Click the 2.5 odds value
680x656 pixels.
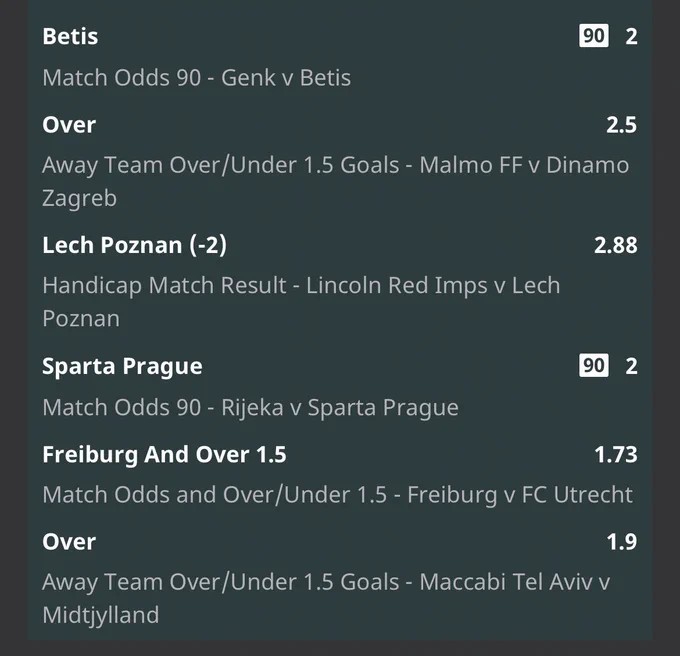(621, 125)
